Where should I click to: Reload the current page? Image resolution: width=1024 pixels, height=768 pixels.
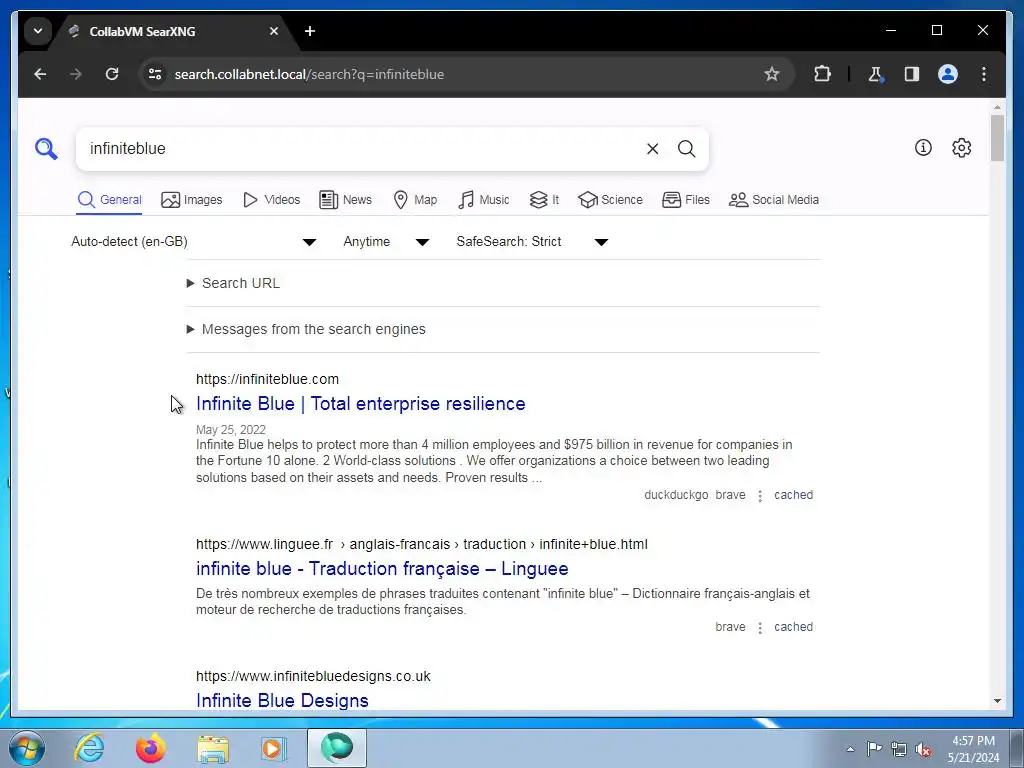[x=112, y=74]
